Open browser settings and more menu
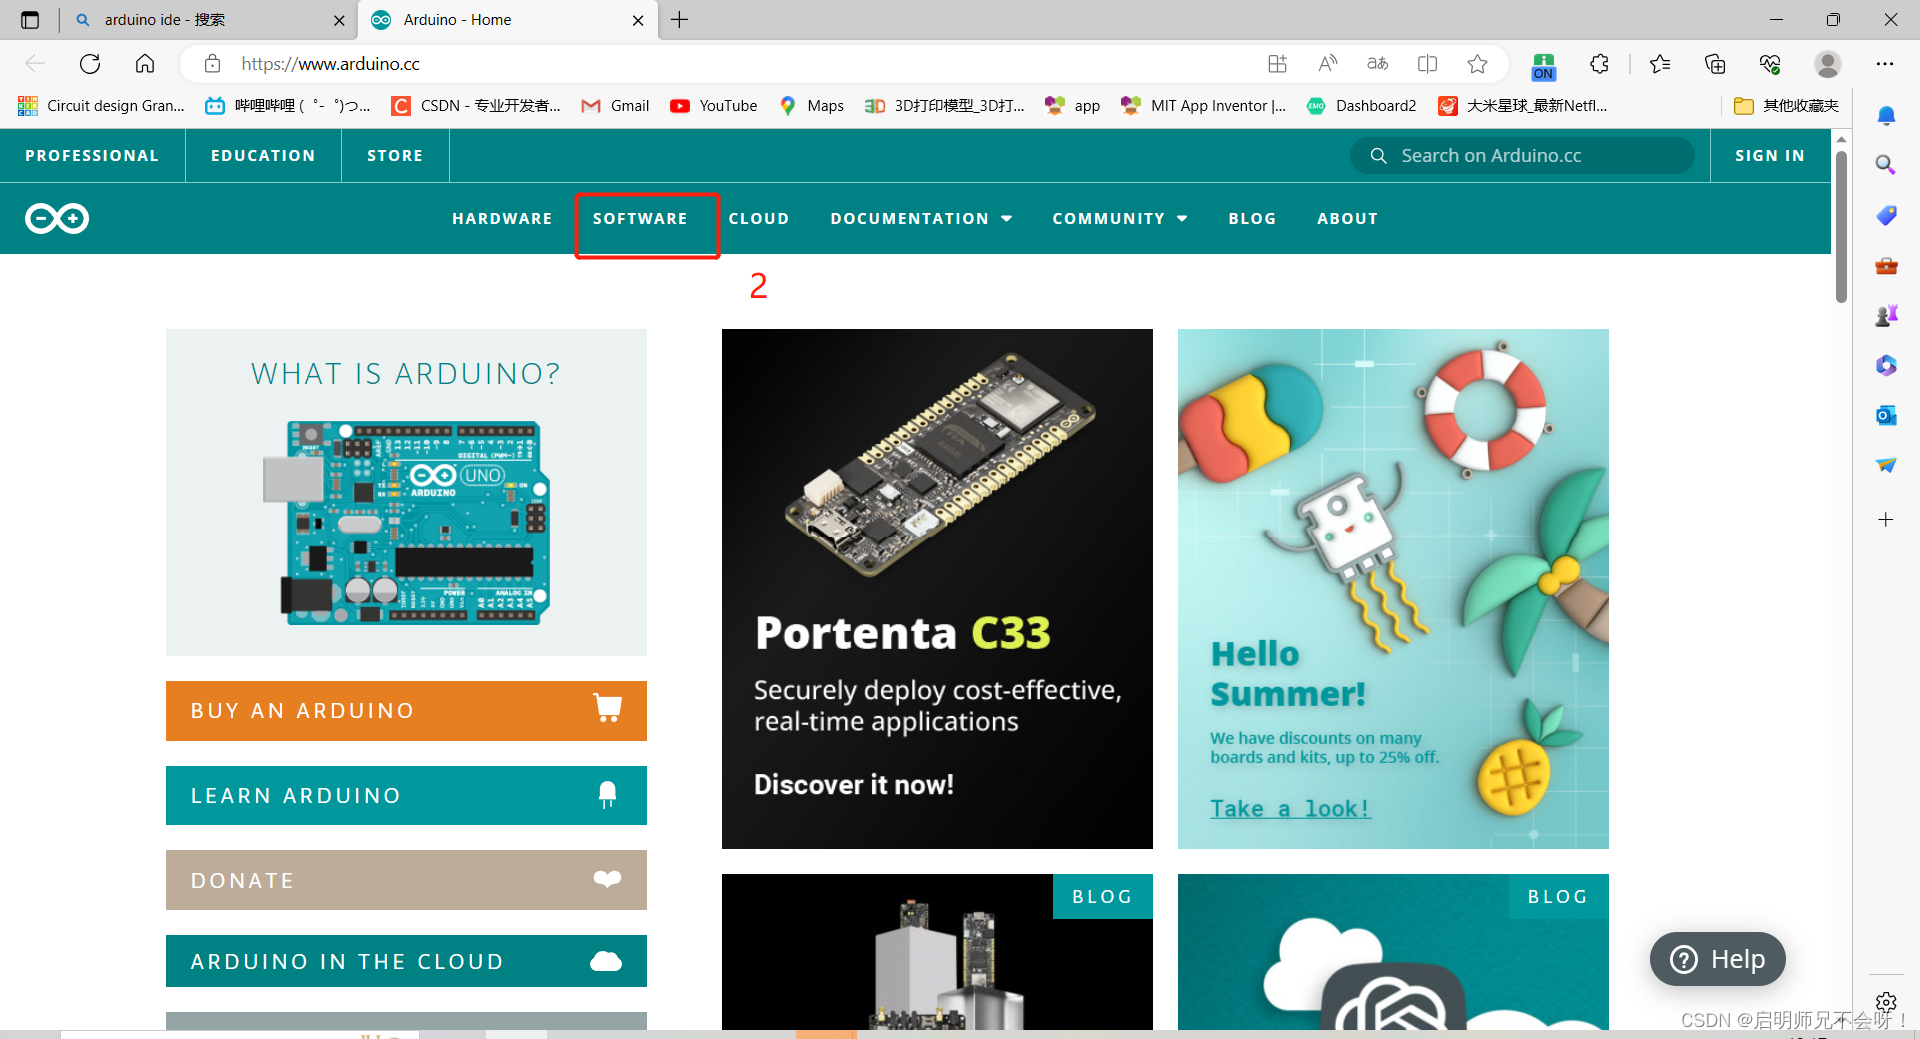The height and width of the screenshot is (1039, 1920). coord(1885,64)
